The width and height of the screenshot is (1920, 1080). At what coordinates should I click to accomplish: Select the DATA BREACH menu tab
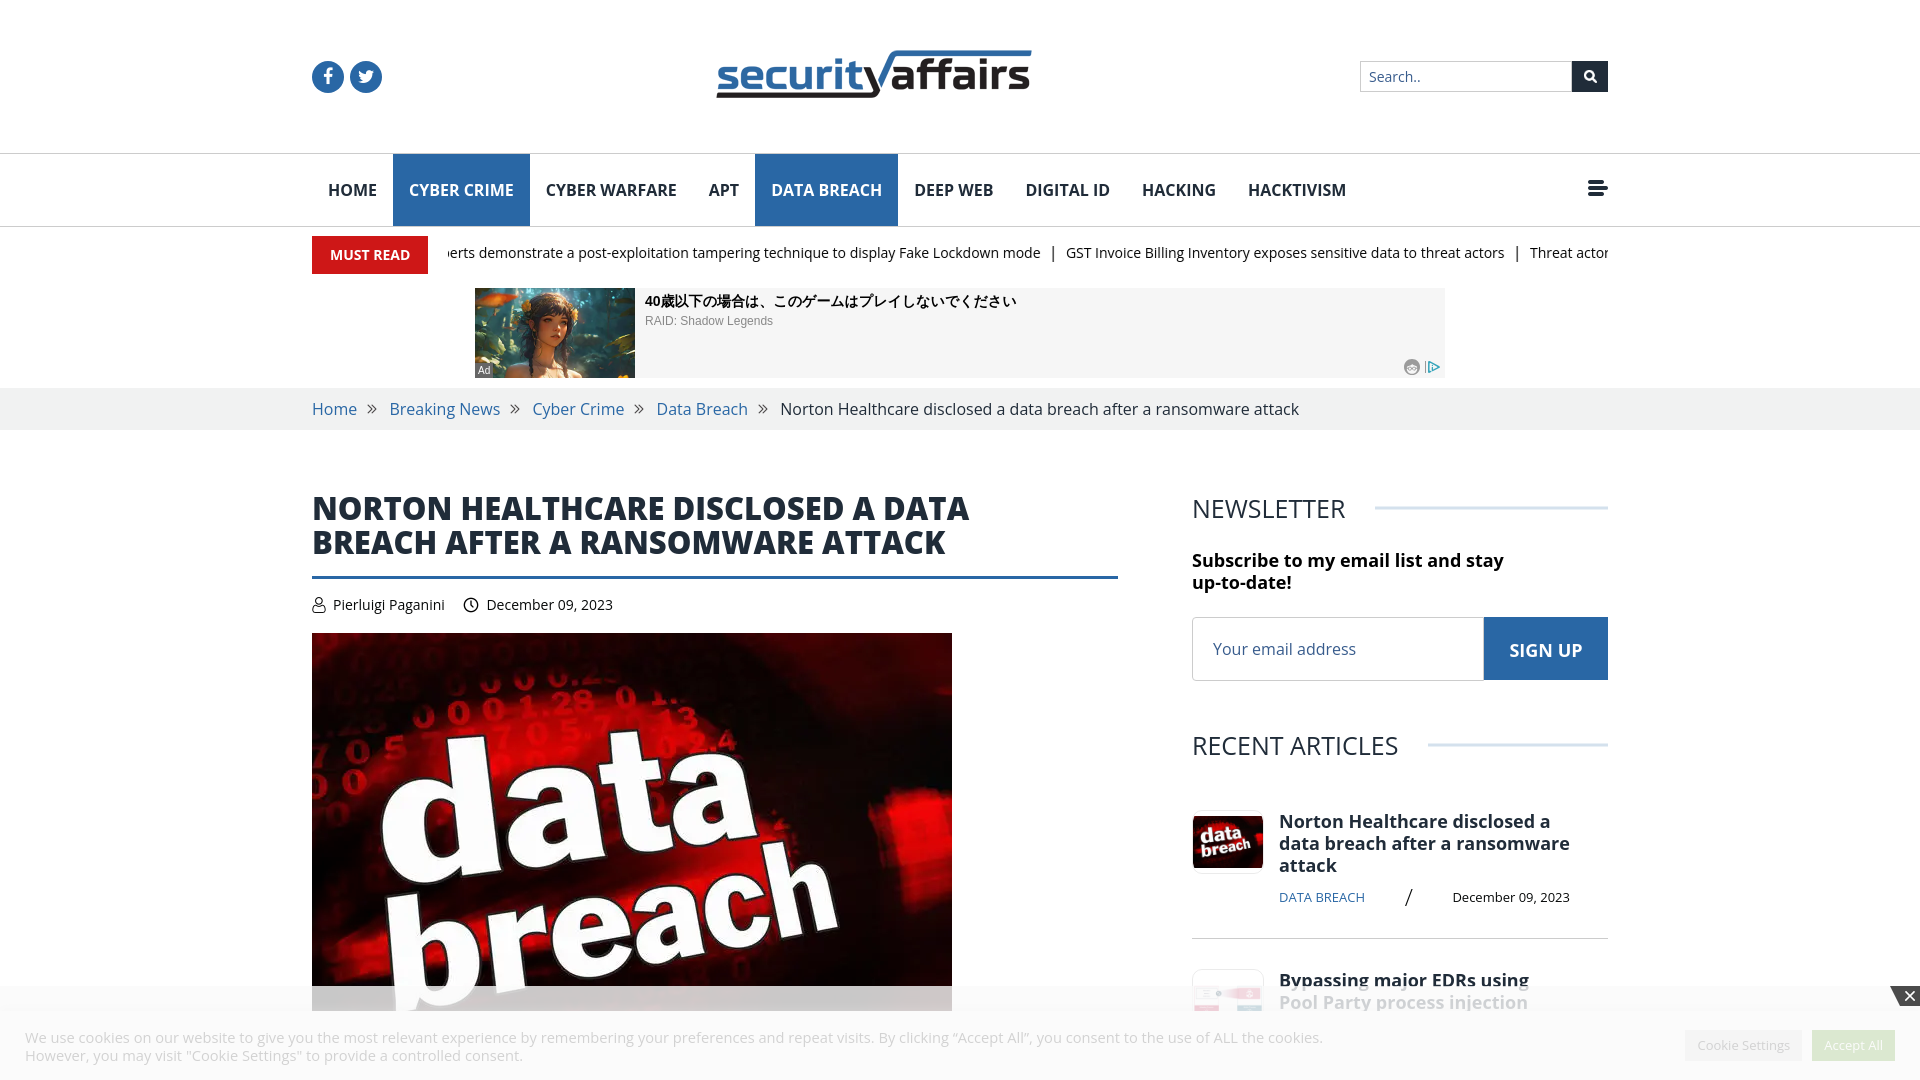(825, 189)
